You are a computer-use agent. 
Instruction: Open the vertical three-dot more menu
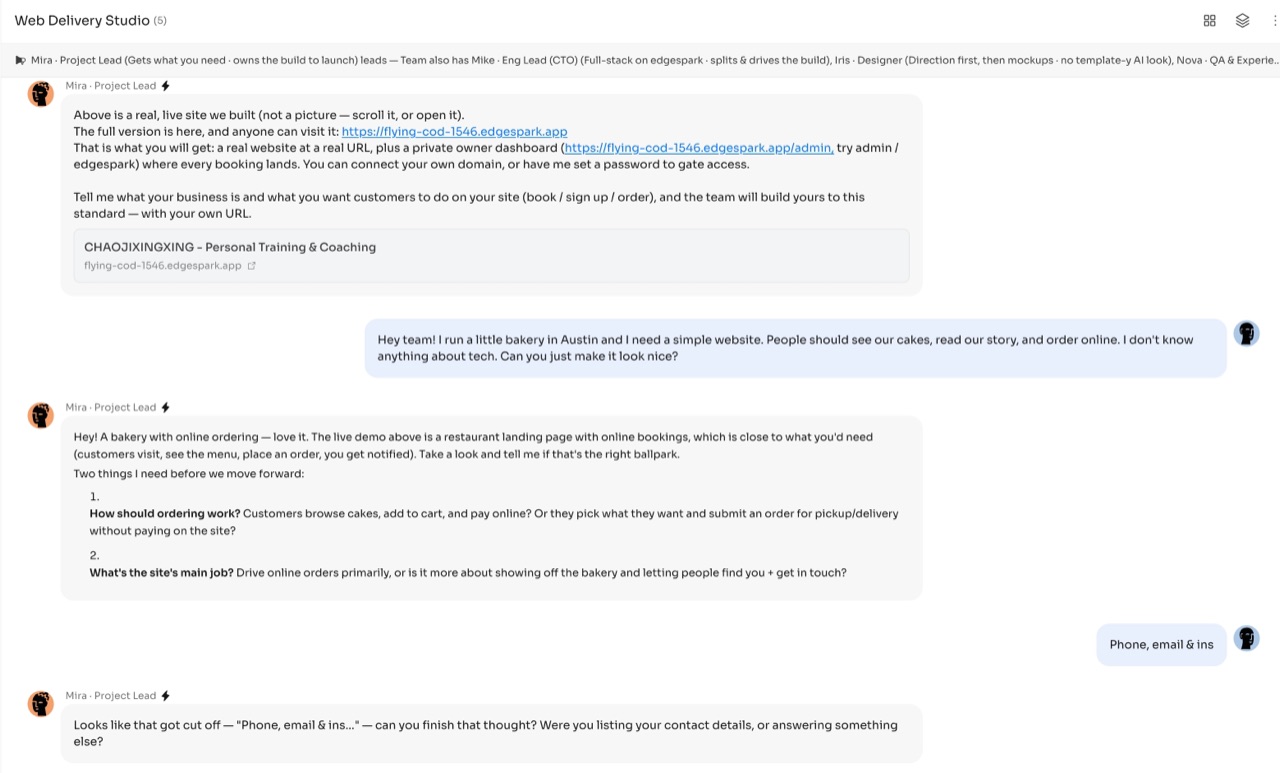click(x=1275, y=20)
